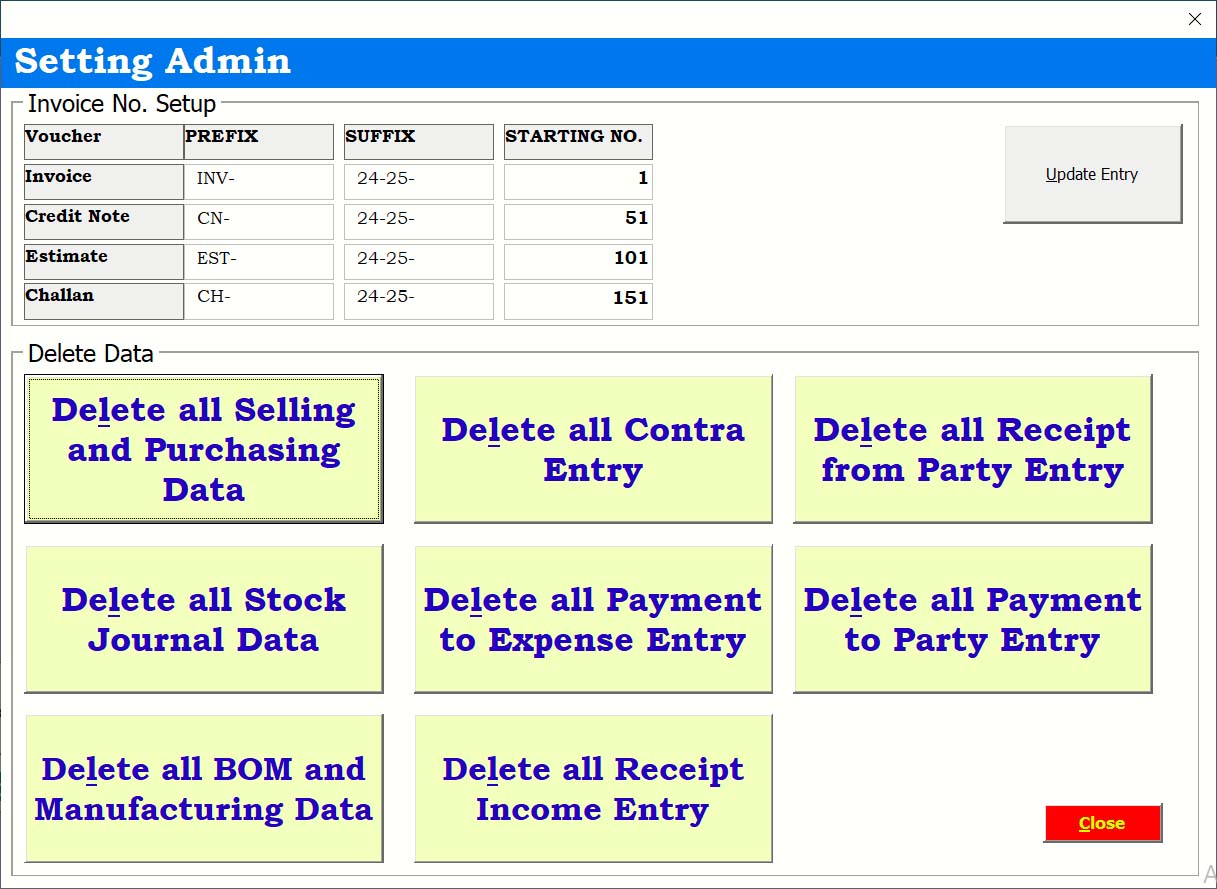Click Delete all Payment to Expense Entry
Viewport: 1217px width, 889px height.
pyautogui.click(x=593, y=619)
